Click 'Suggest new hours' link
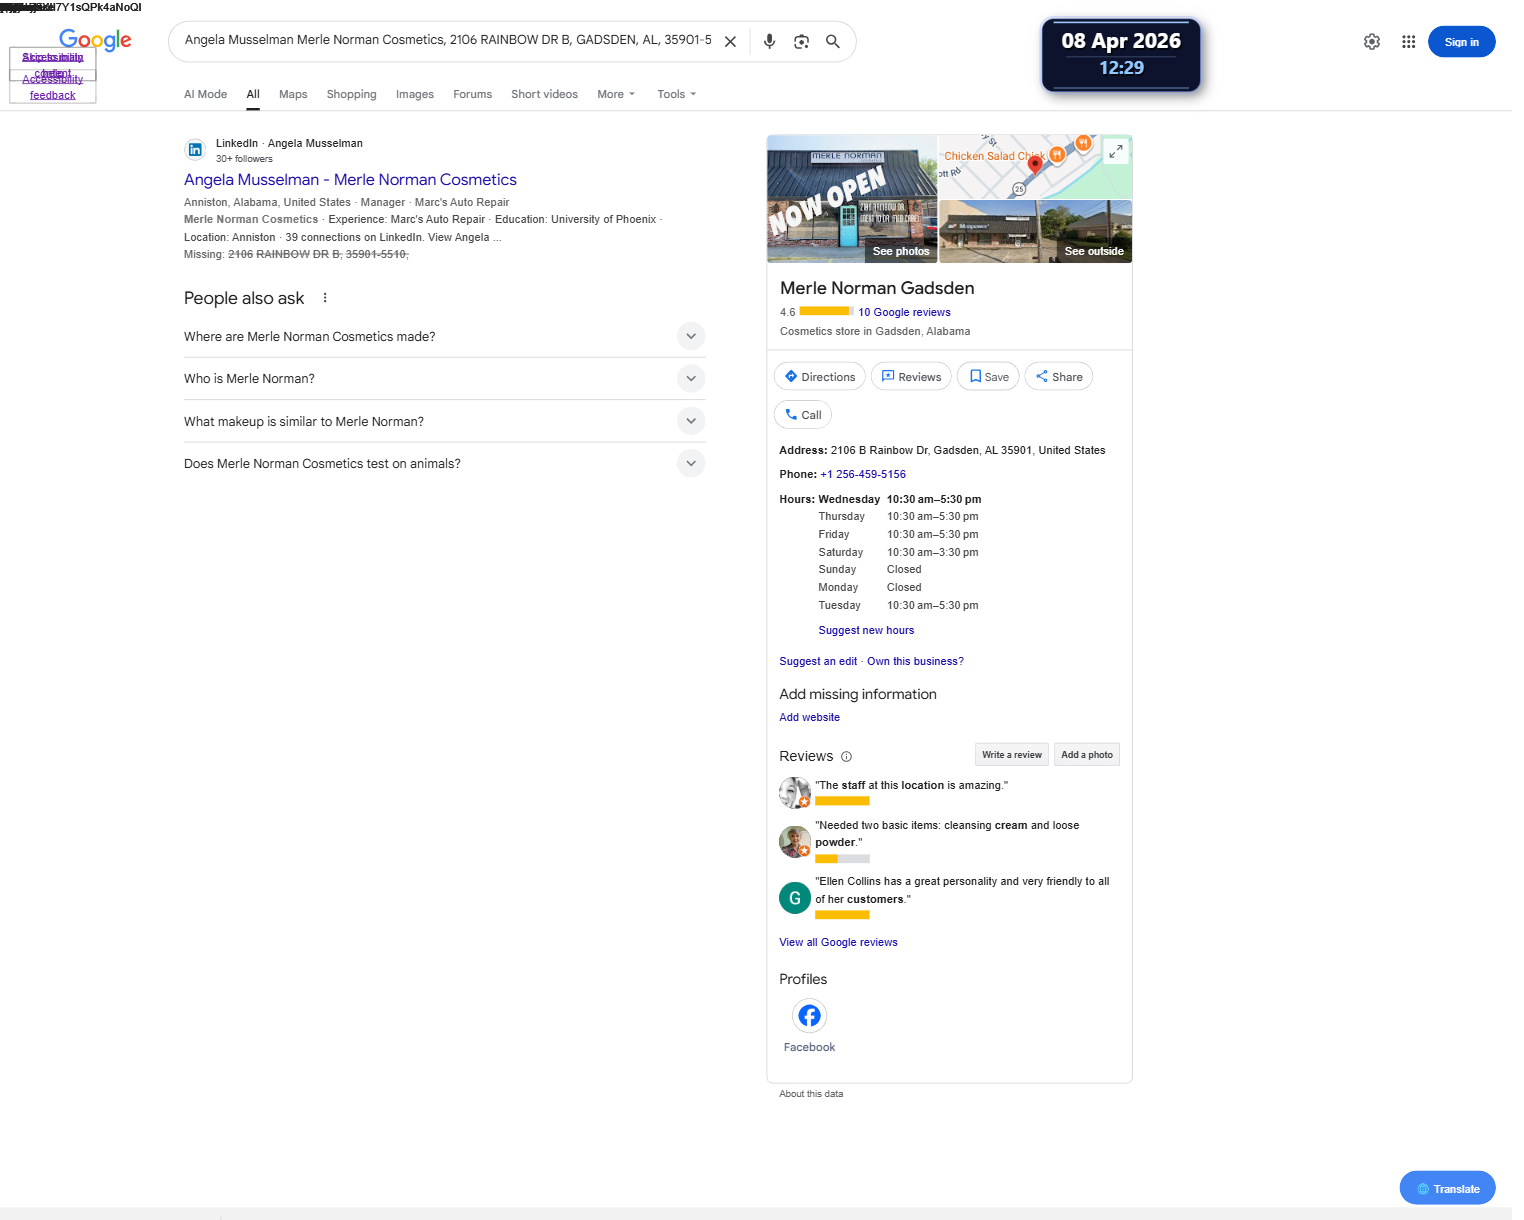The width and height of the screenshot is (1524, 1220). (866, 631)
